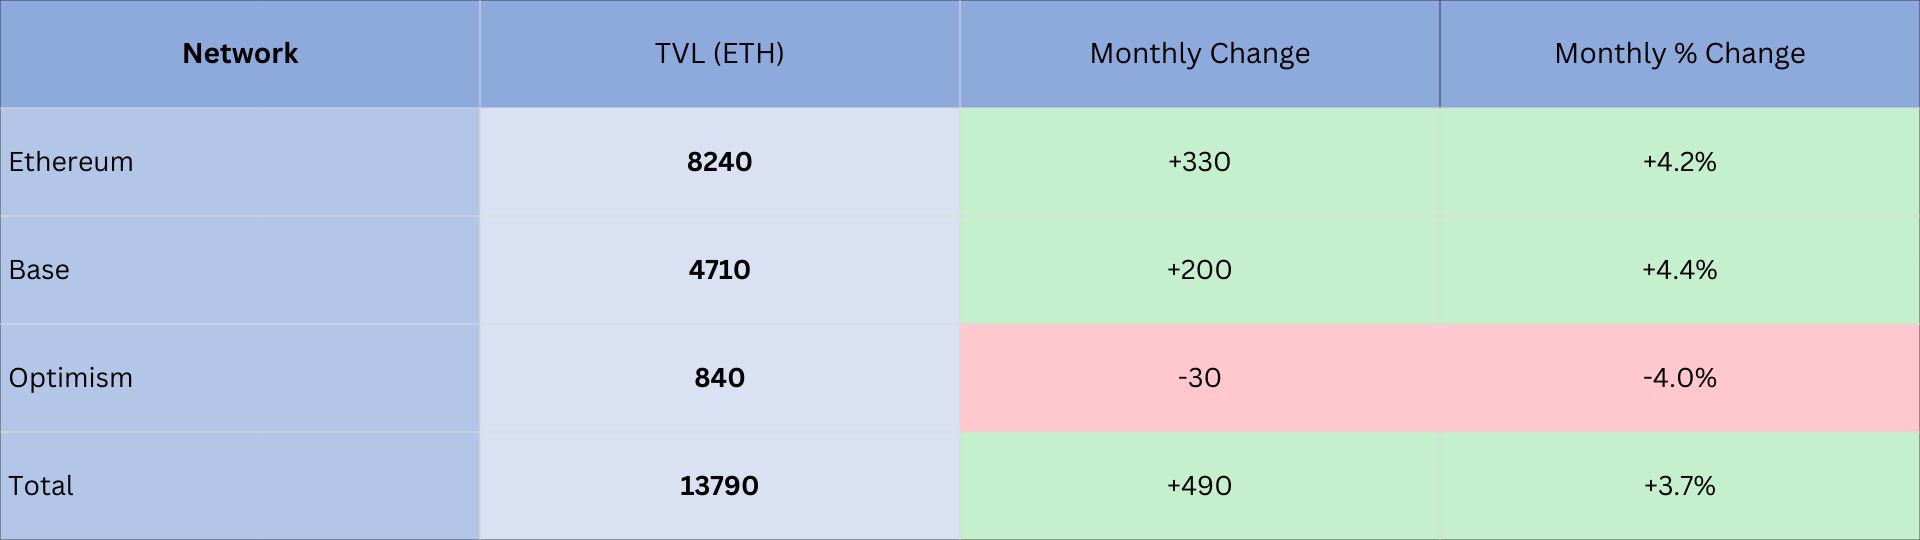The image size is (1920, 540).
Task: Select Optimism TVL value 840
Action: coord(719,378)
